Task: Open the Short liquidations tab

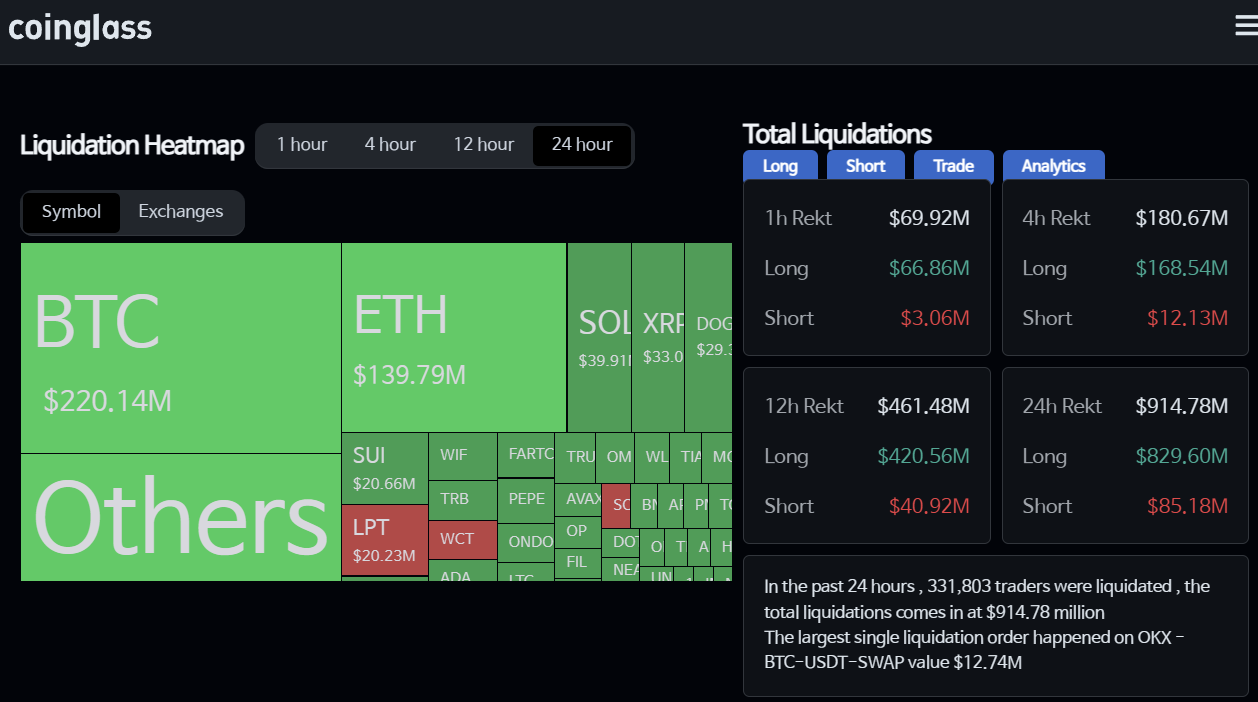Action: (865, 166)
